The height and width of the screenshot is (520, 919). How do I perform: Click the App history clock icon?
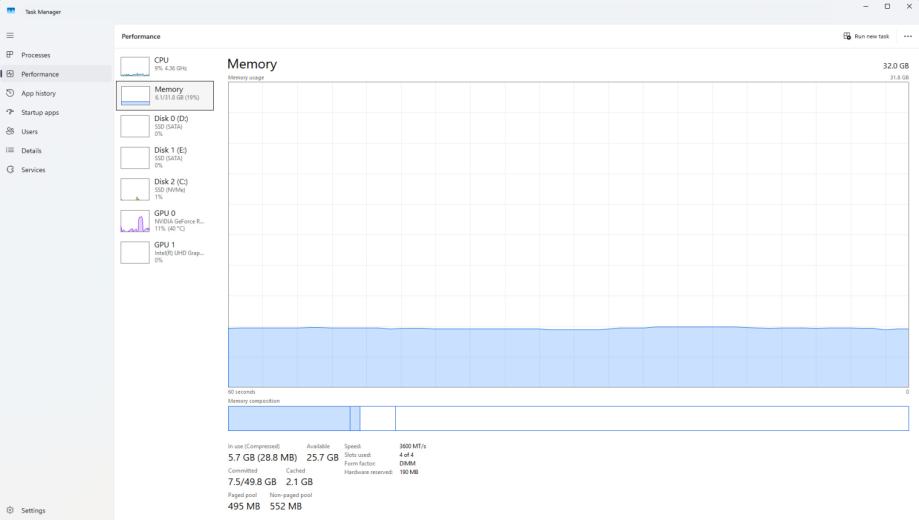click(10, 93)
